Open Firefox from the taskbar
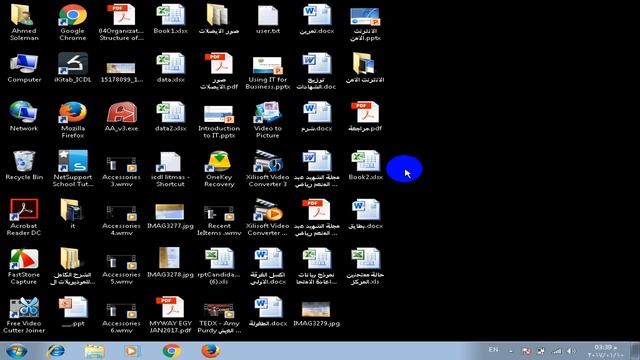640x360 pixels. (211, 351)
